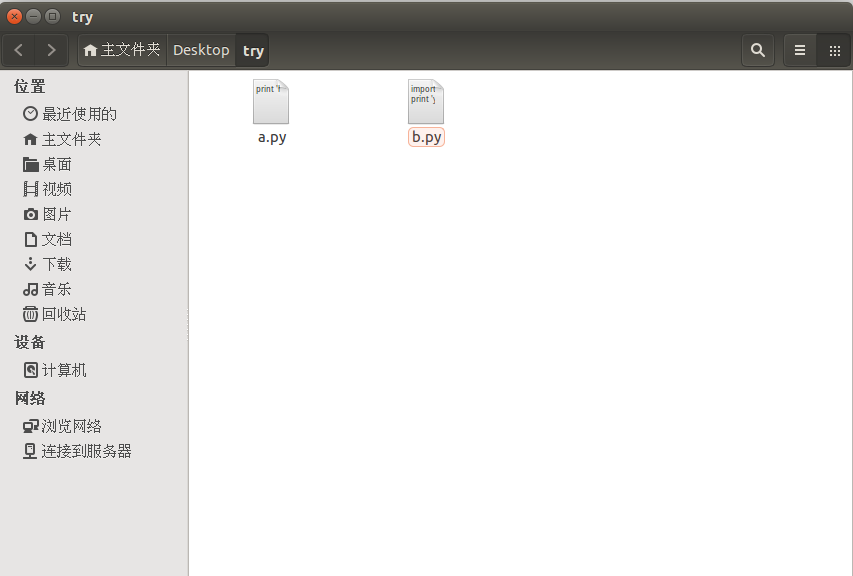Viewport: 853px width, 576px height.
Task: Go to 主文件夹 in the path bar
Action: point(122,51)
